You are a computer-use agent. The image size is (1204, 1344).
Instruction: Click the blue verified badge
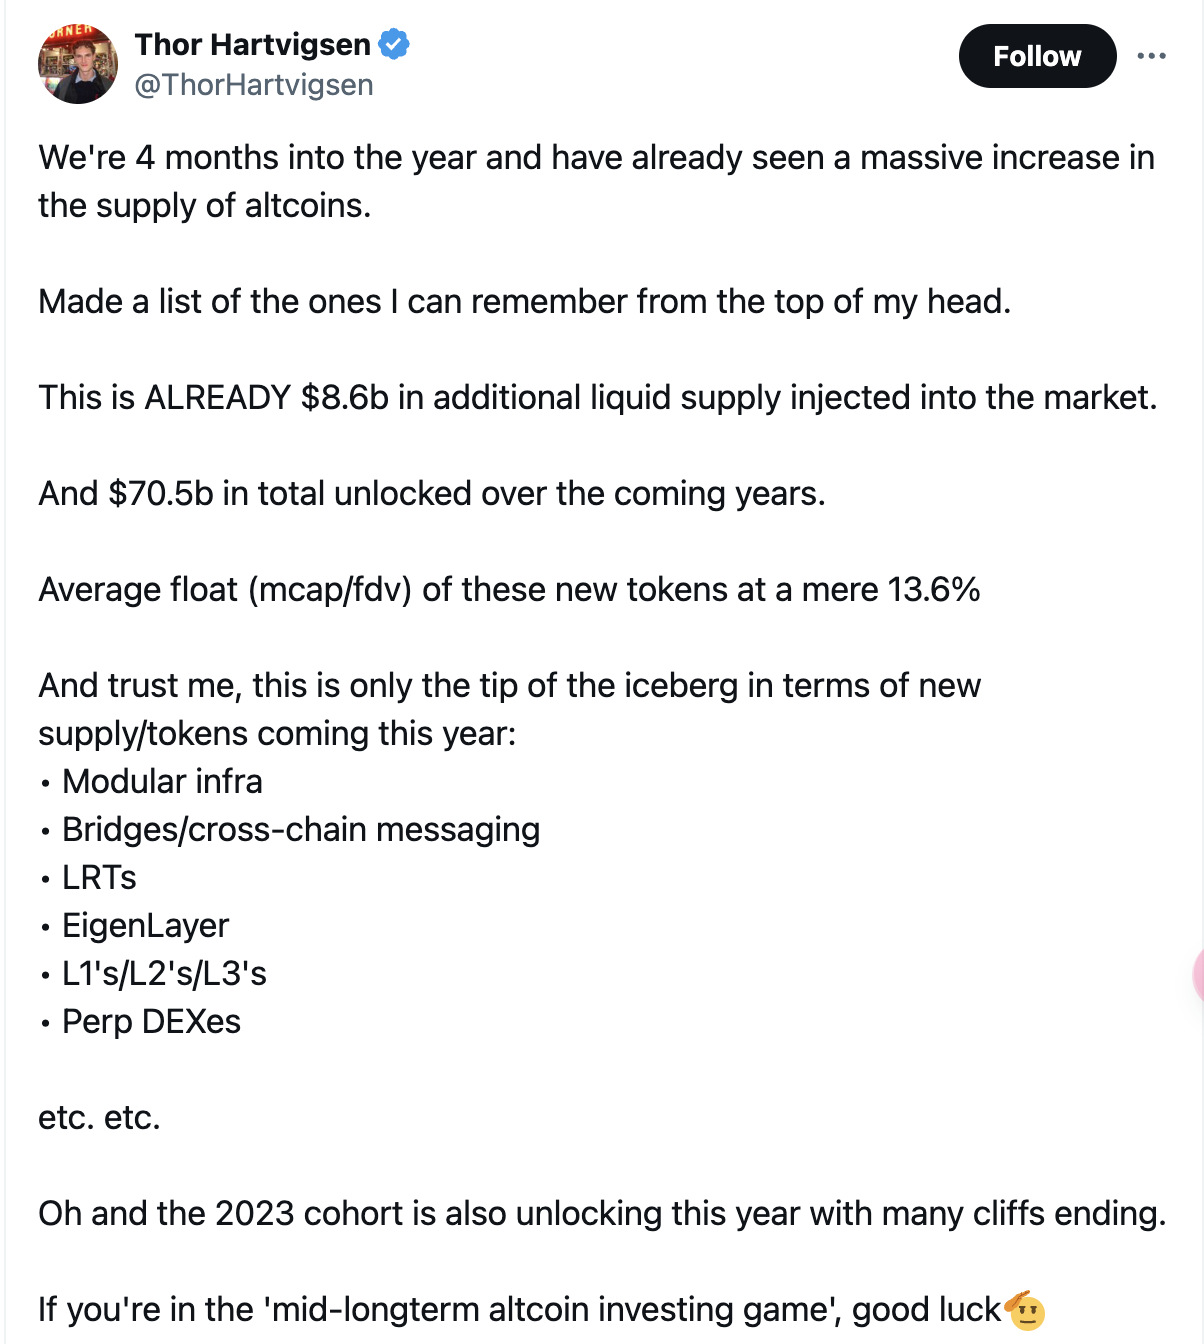click(x=394, y=45)
